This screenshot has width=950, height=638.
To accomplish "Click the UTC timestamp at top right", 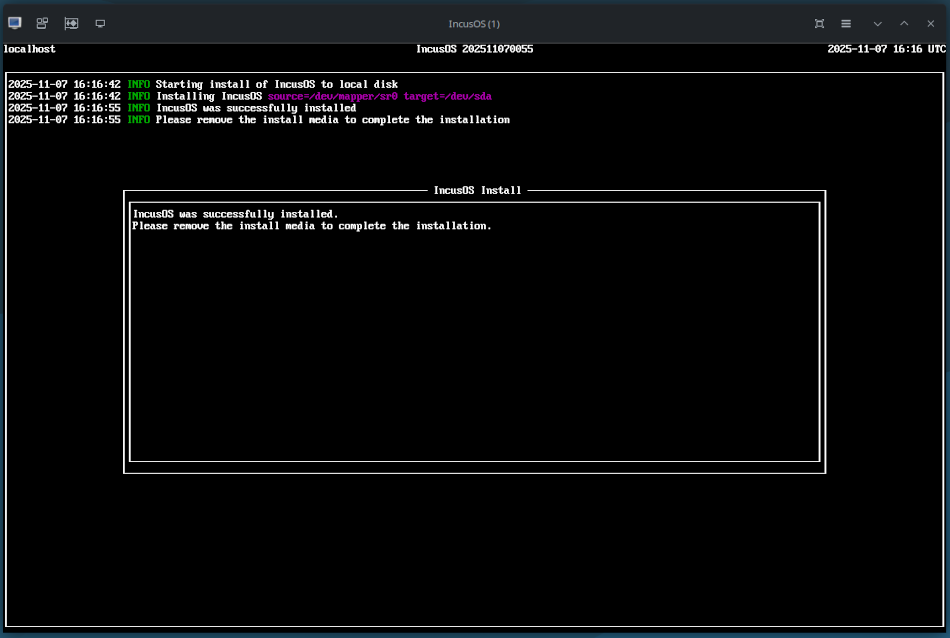I will [x=886, y=49].
